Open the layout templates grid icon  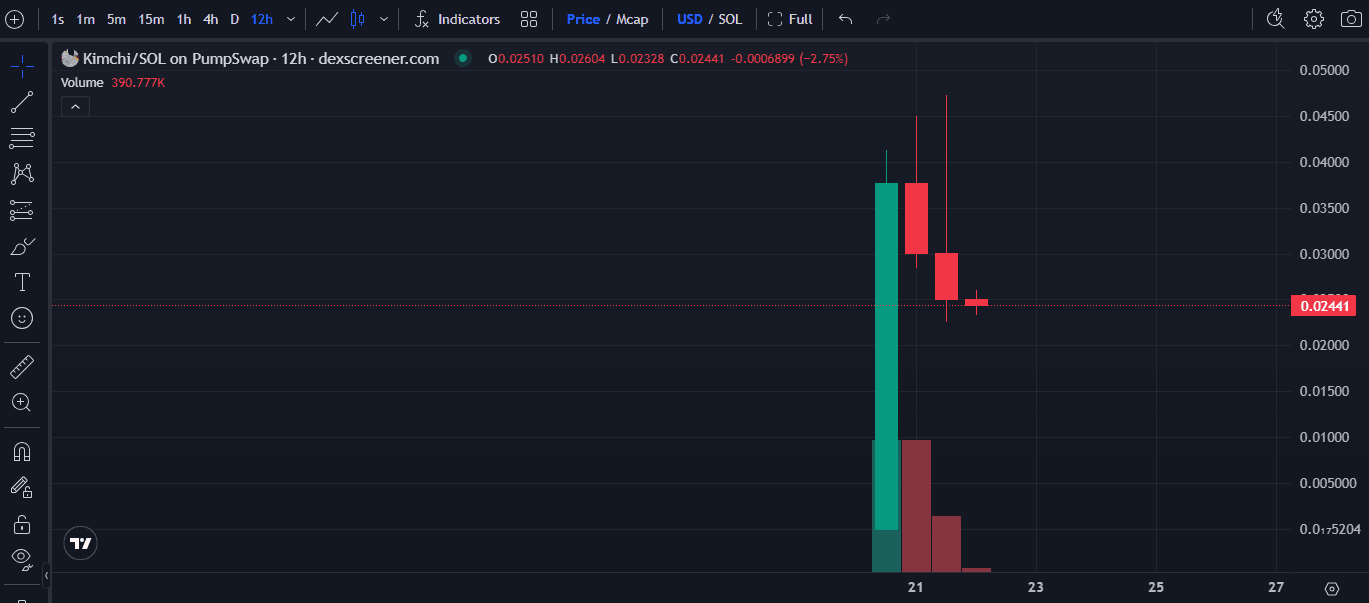coord(529,19)
